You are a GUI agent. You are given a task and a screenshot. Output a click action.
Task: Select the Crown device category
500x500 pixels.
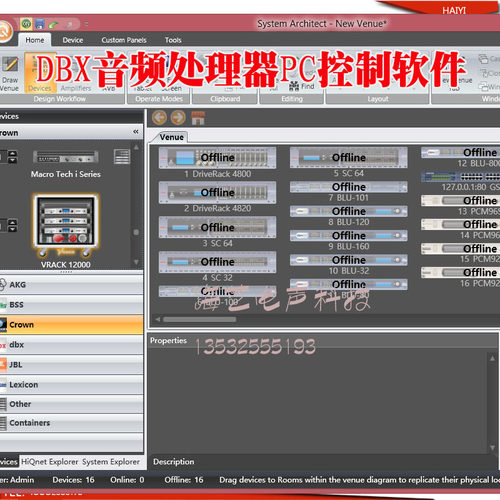point(71,325)
